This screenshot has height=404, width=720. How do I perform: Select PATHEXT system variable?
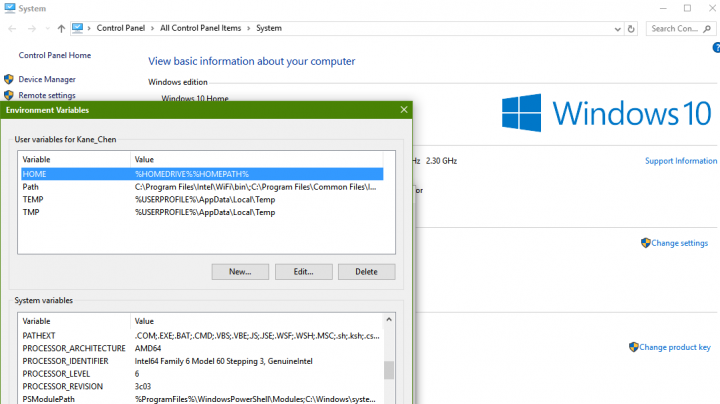(x=202, y=336)
